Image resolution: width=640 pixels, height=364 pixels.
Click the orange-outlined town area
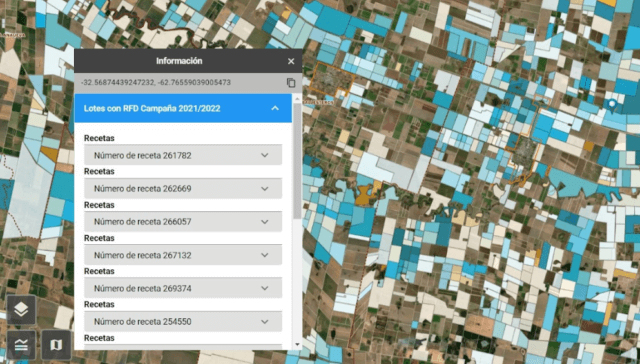[331, 79]
